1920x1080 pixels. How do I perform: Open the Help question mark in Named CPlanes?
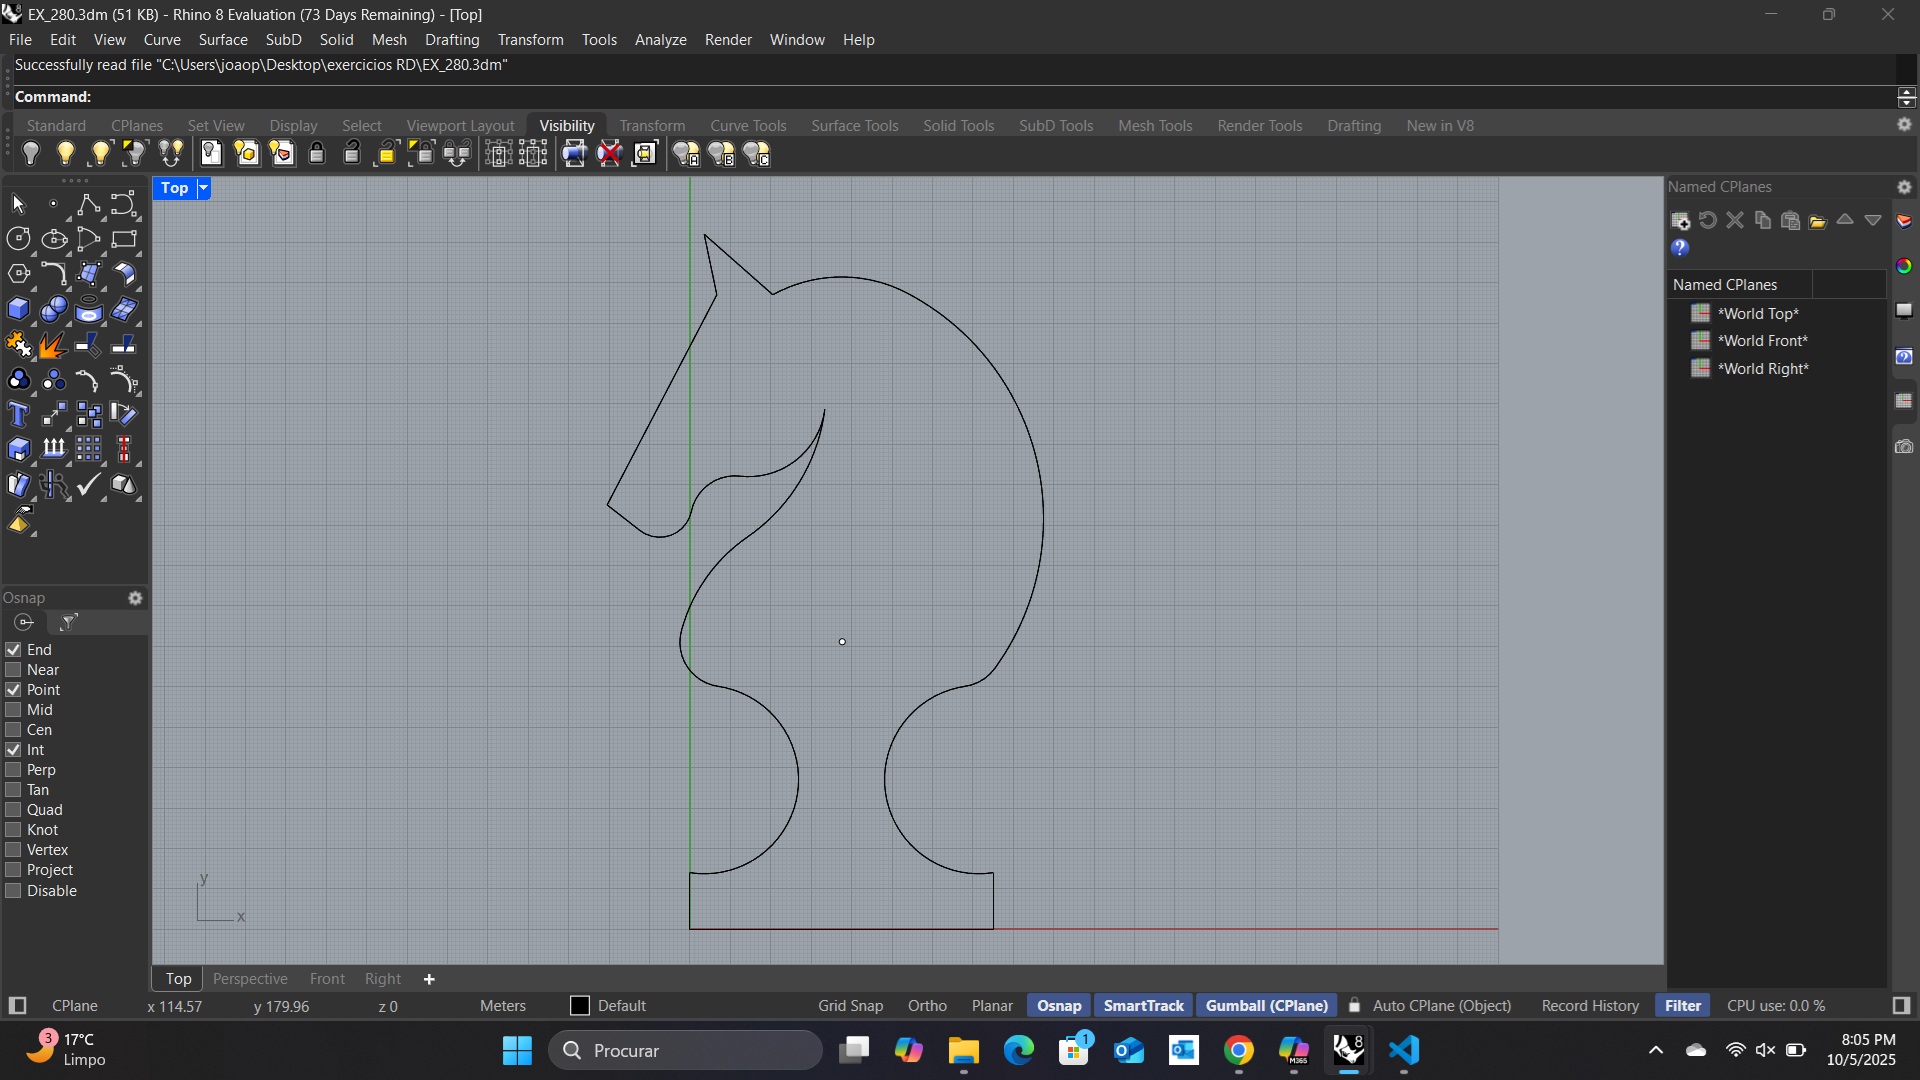click(1680, 247)
